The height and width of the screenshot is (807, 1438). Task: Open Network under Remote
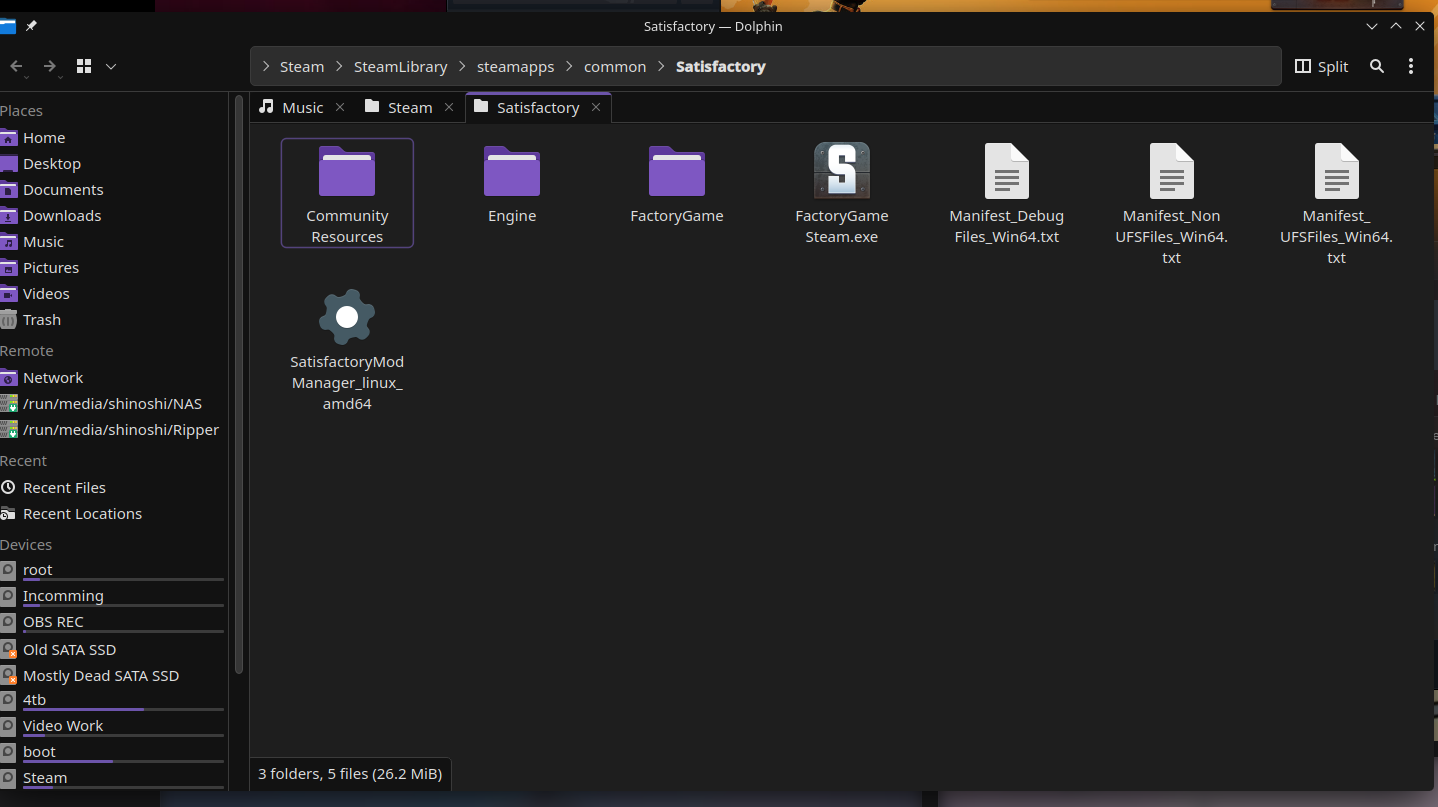point(112,378)
